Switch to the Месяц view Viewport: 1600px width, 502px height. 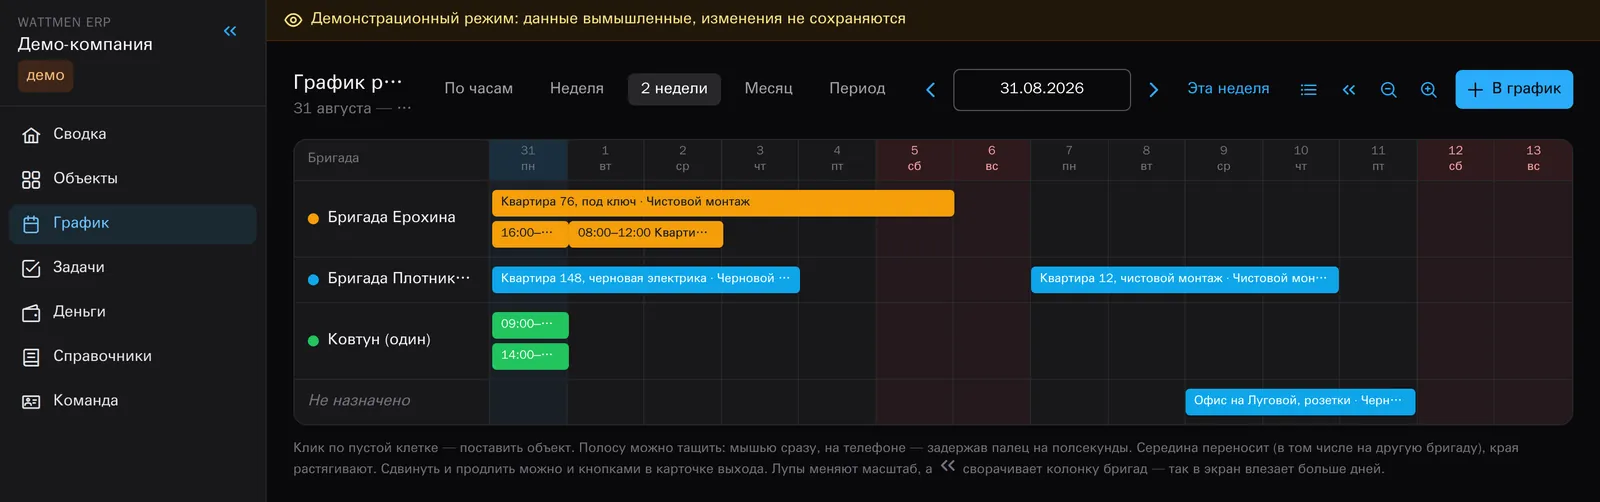pyautogui.click(x=769, y=89)
